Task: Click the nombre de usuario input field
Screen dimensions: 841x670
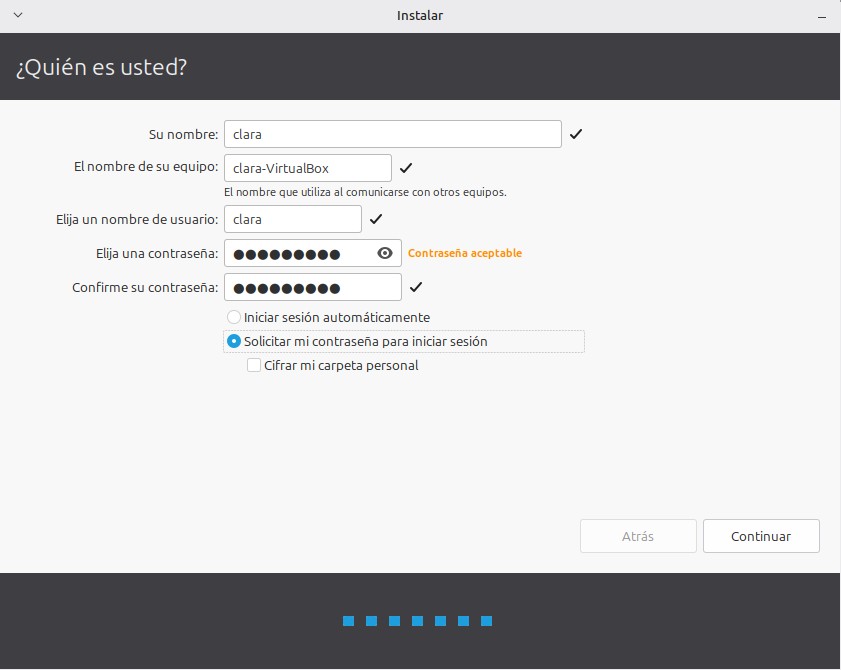Action: click(x=292, y=219)
